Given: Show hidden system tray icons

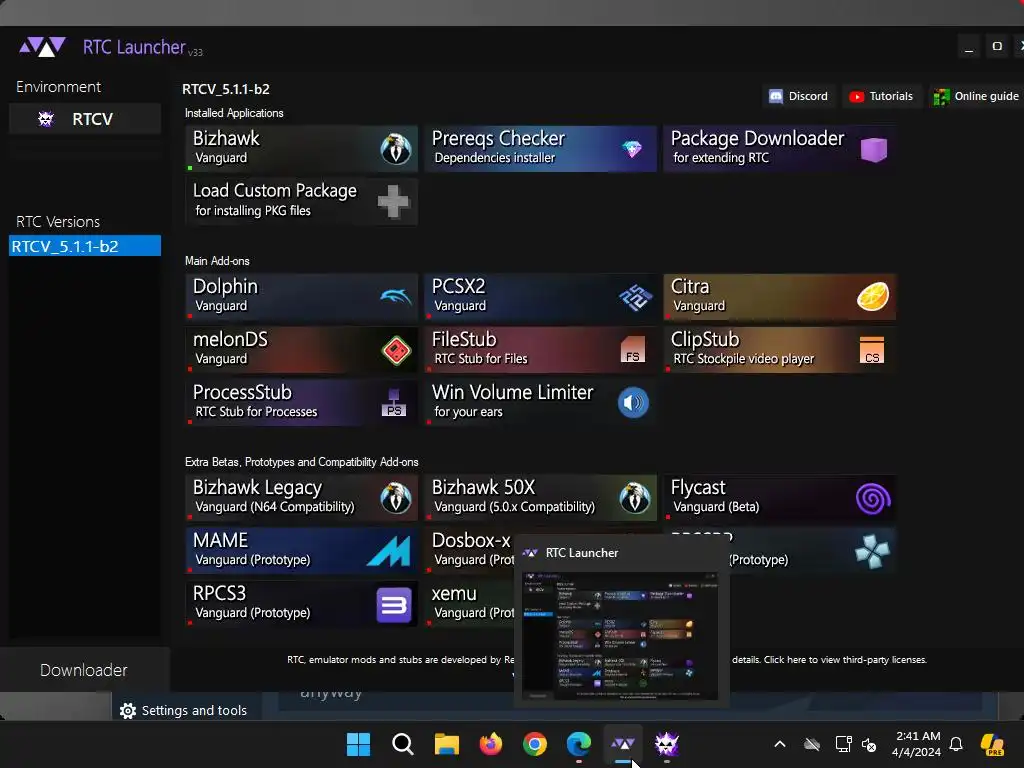Looking at the screenshot, I should (x=780, y=744).
